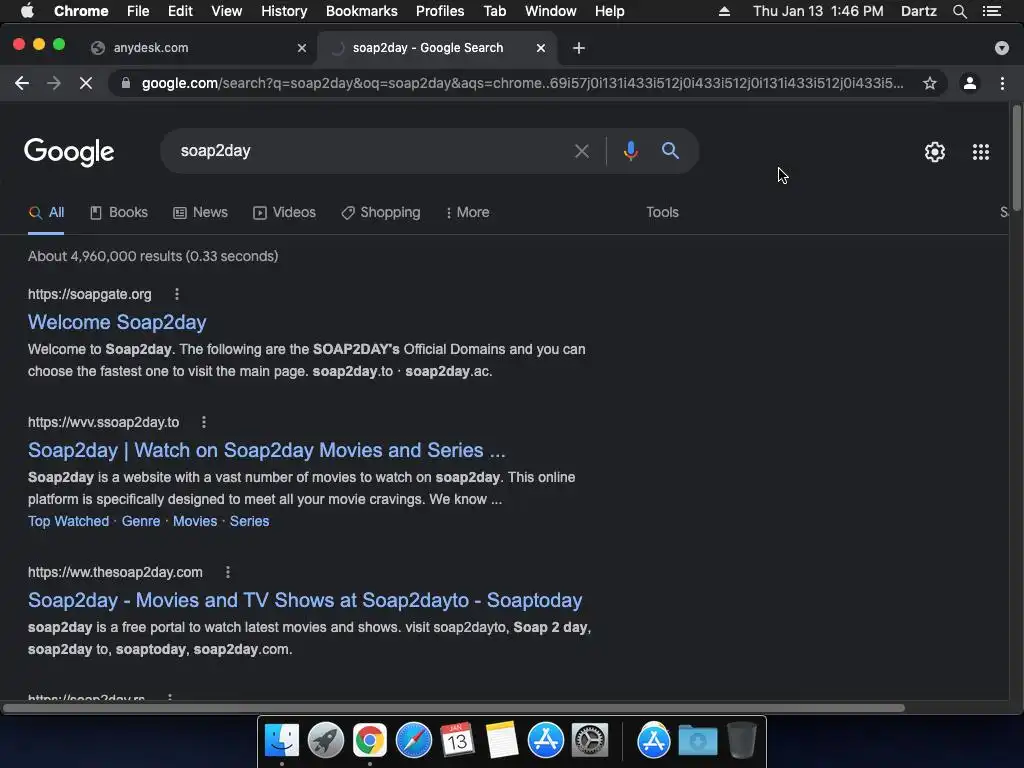Open Finder from the Dock
This screenshot has height=768, width=1024.
click(x=282, y=740)
